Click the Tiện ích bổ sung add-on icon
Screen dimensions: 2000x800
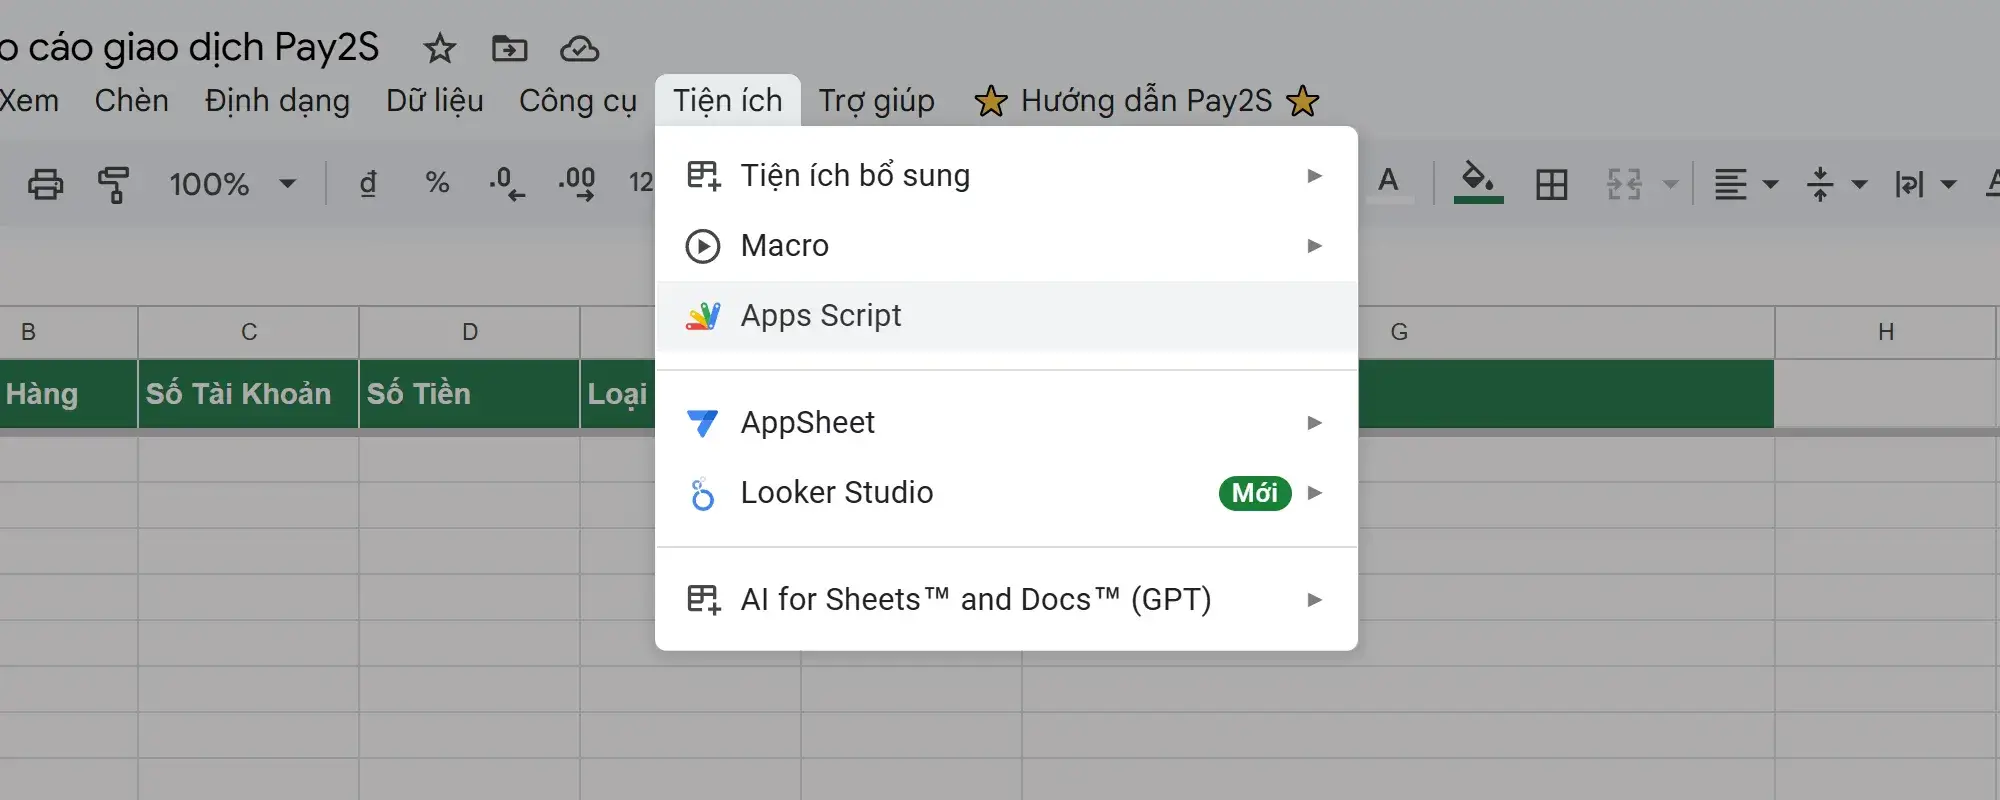[704, 176]
